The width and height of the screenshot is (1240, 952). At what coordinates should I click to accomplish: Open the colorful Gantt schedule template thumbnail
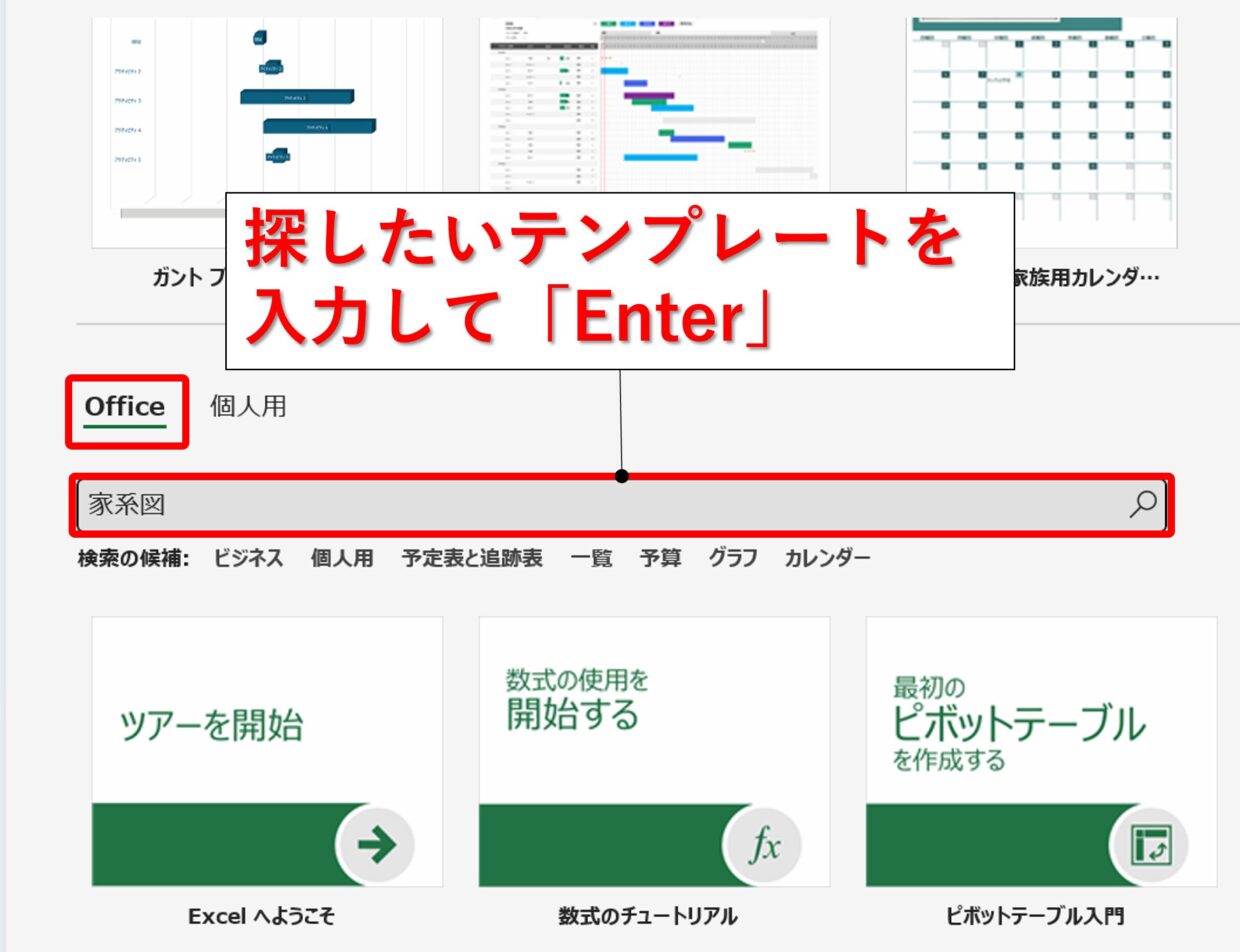(x=654, y=105)
